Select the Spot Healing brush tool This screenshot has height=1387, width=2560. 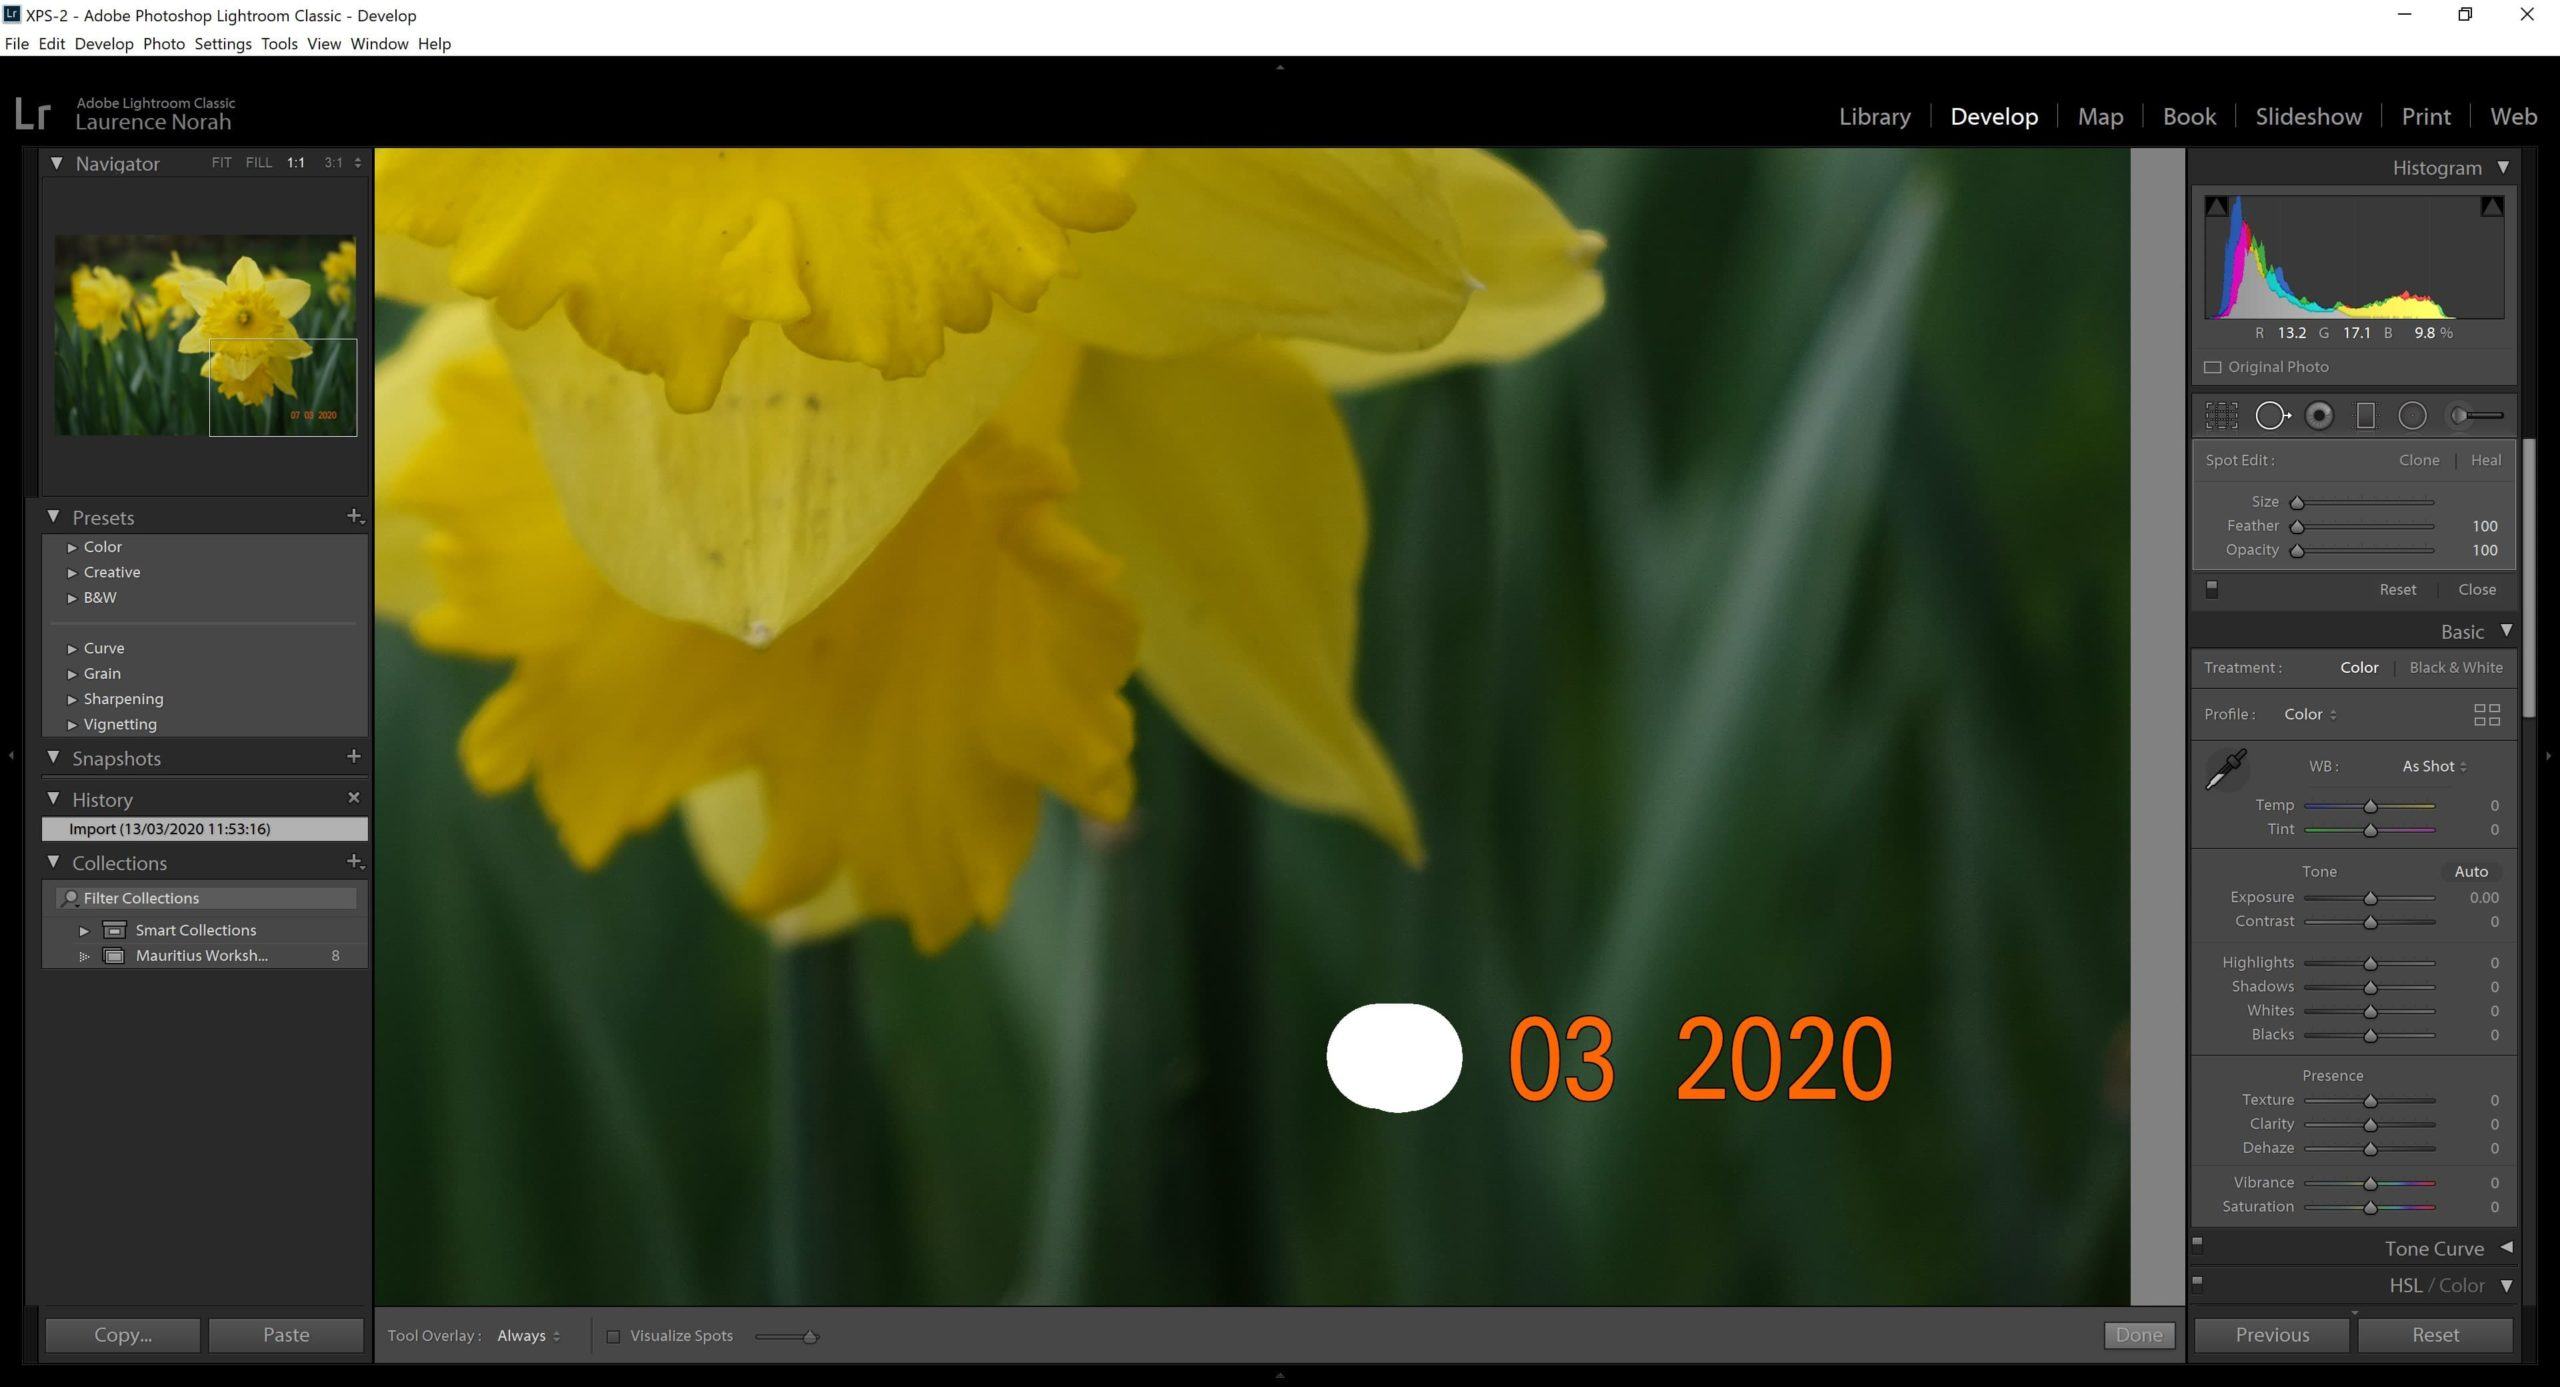(2271, 415)
